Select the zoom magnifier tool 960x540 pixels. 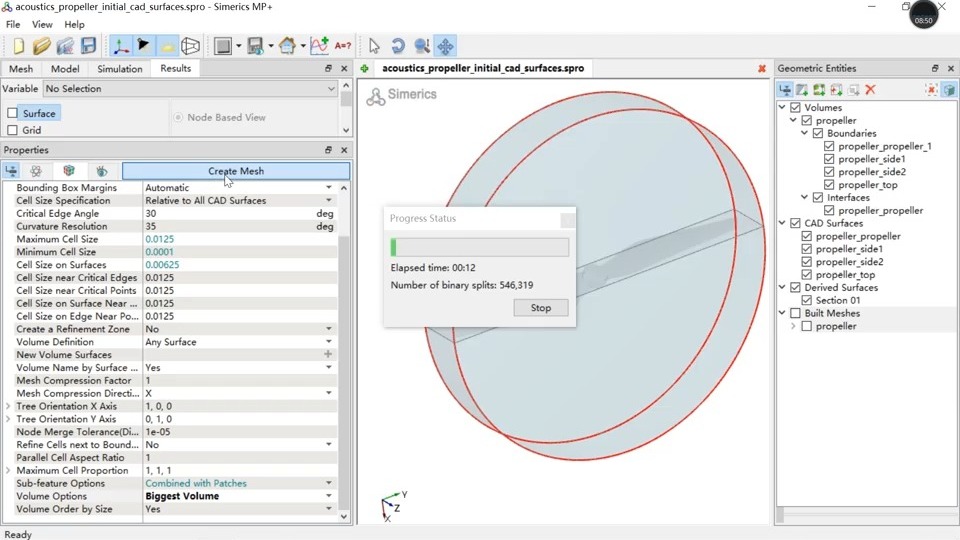point(422,46)
